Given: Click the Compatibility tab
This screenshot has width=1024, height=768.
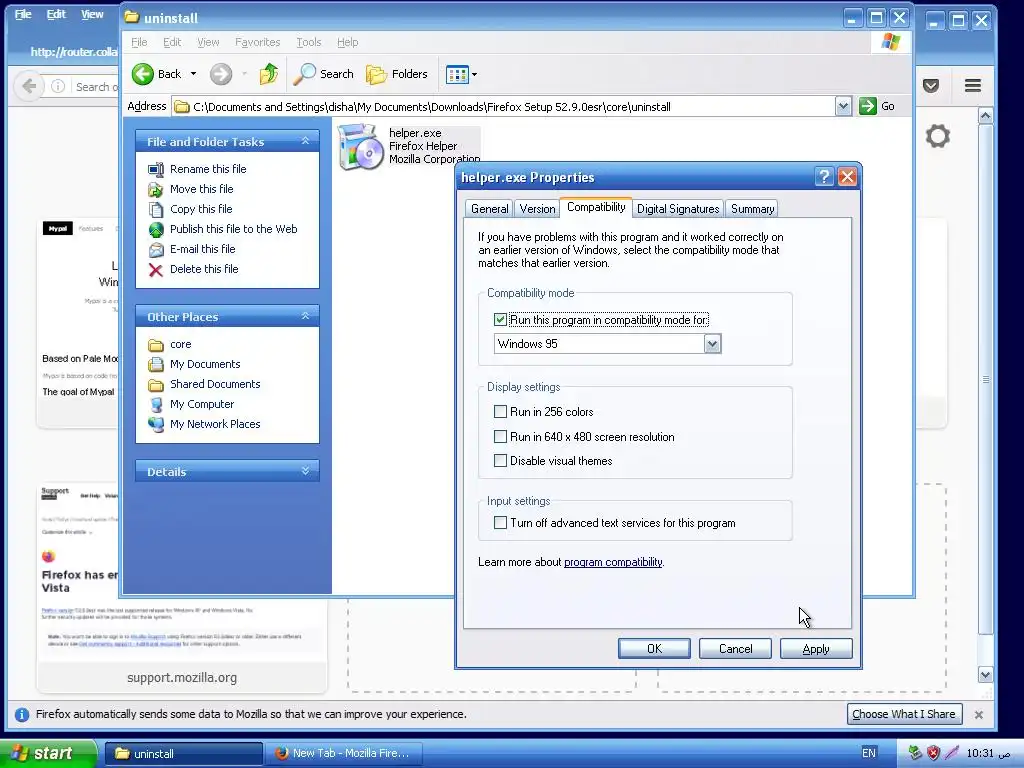Looking at the screenshot, I should (596, 207).
